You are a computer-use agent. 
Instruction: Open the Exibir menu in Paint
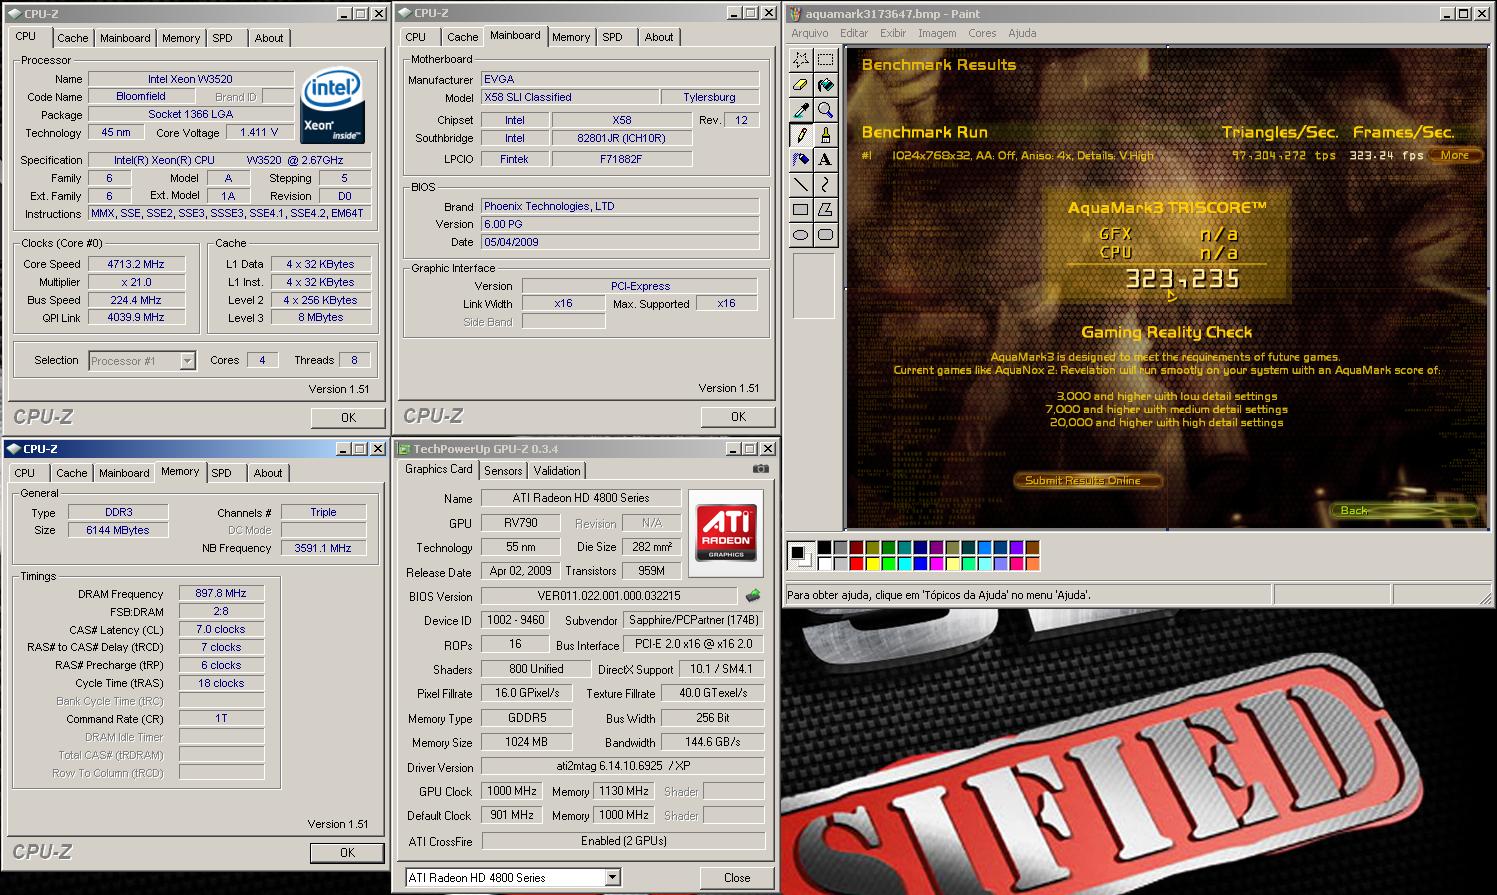[x=893, y=33]
